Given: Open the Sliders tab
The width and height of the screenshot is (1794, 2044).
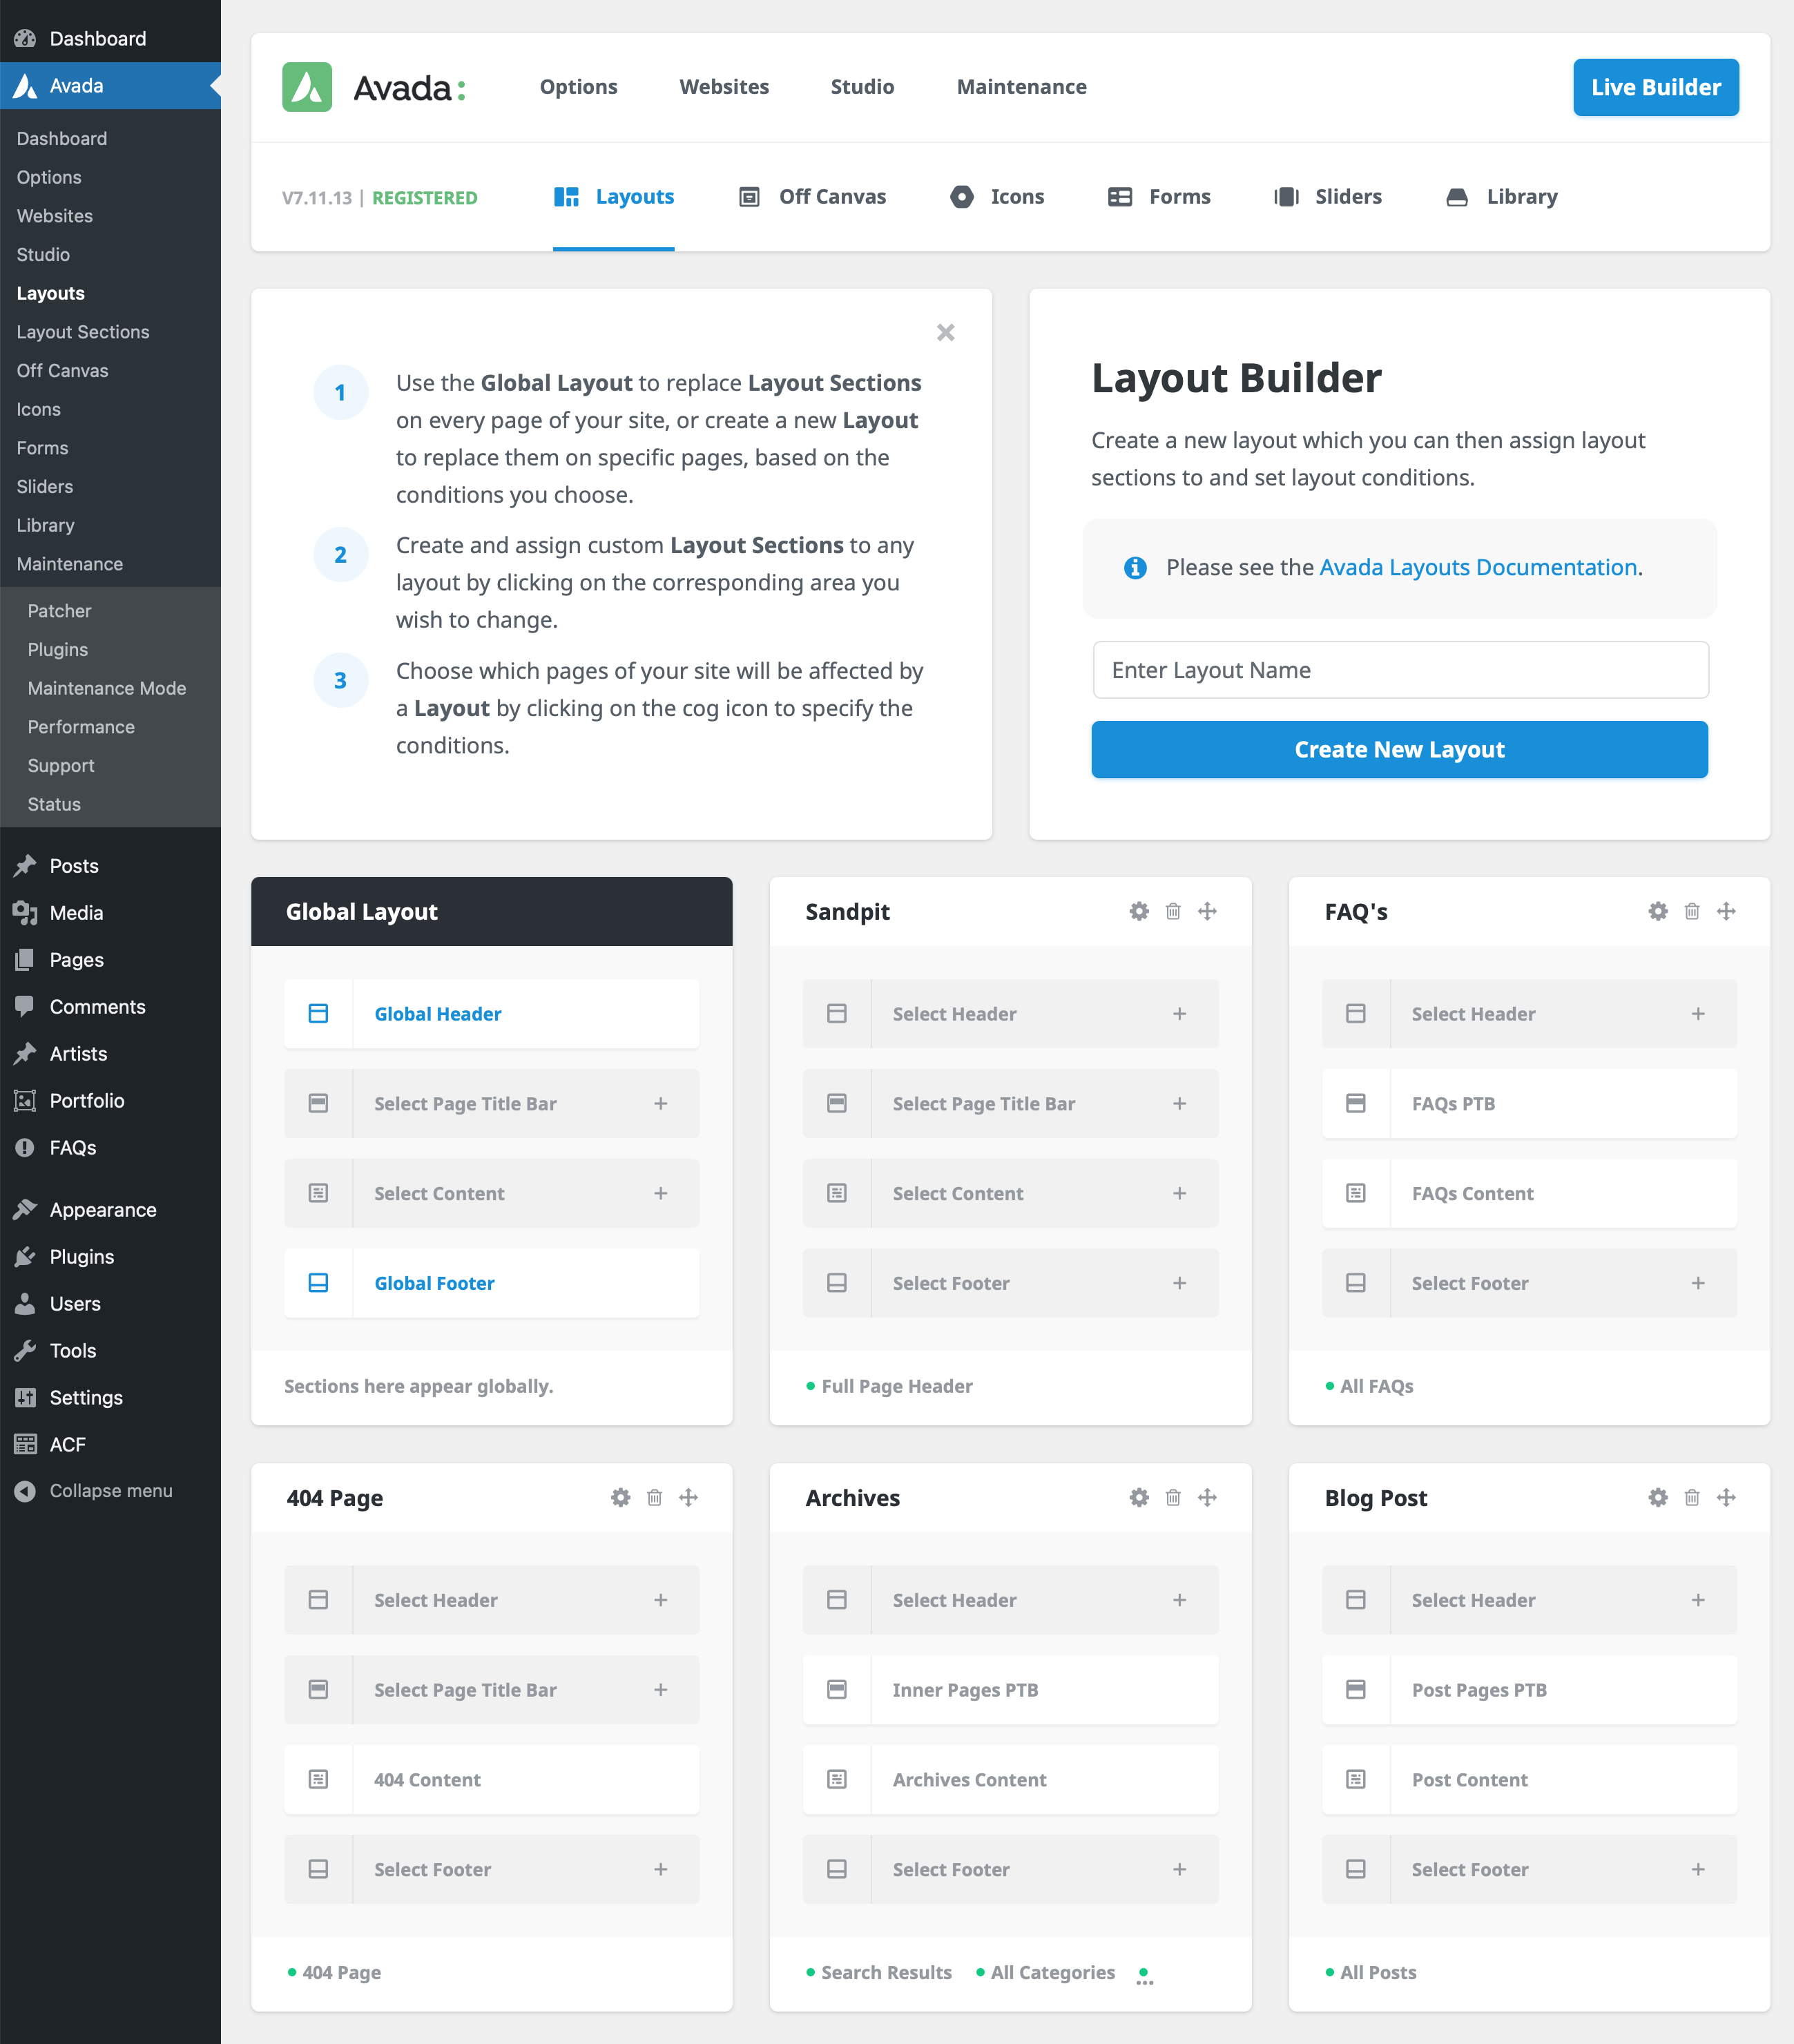Looking at the screenshot, I should (x=1327, y=197).
